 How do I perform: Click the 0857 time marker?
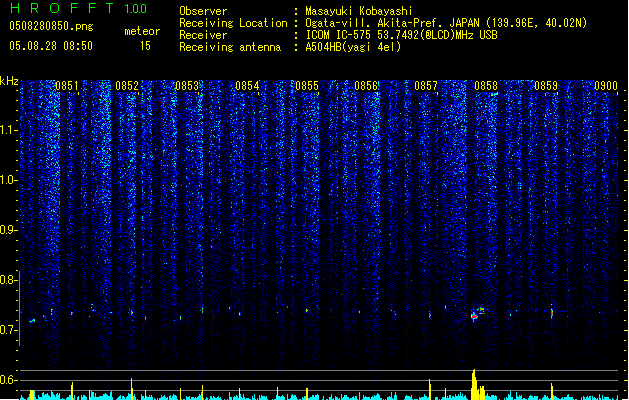pos(426,86)
